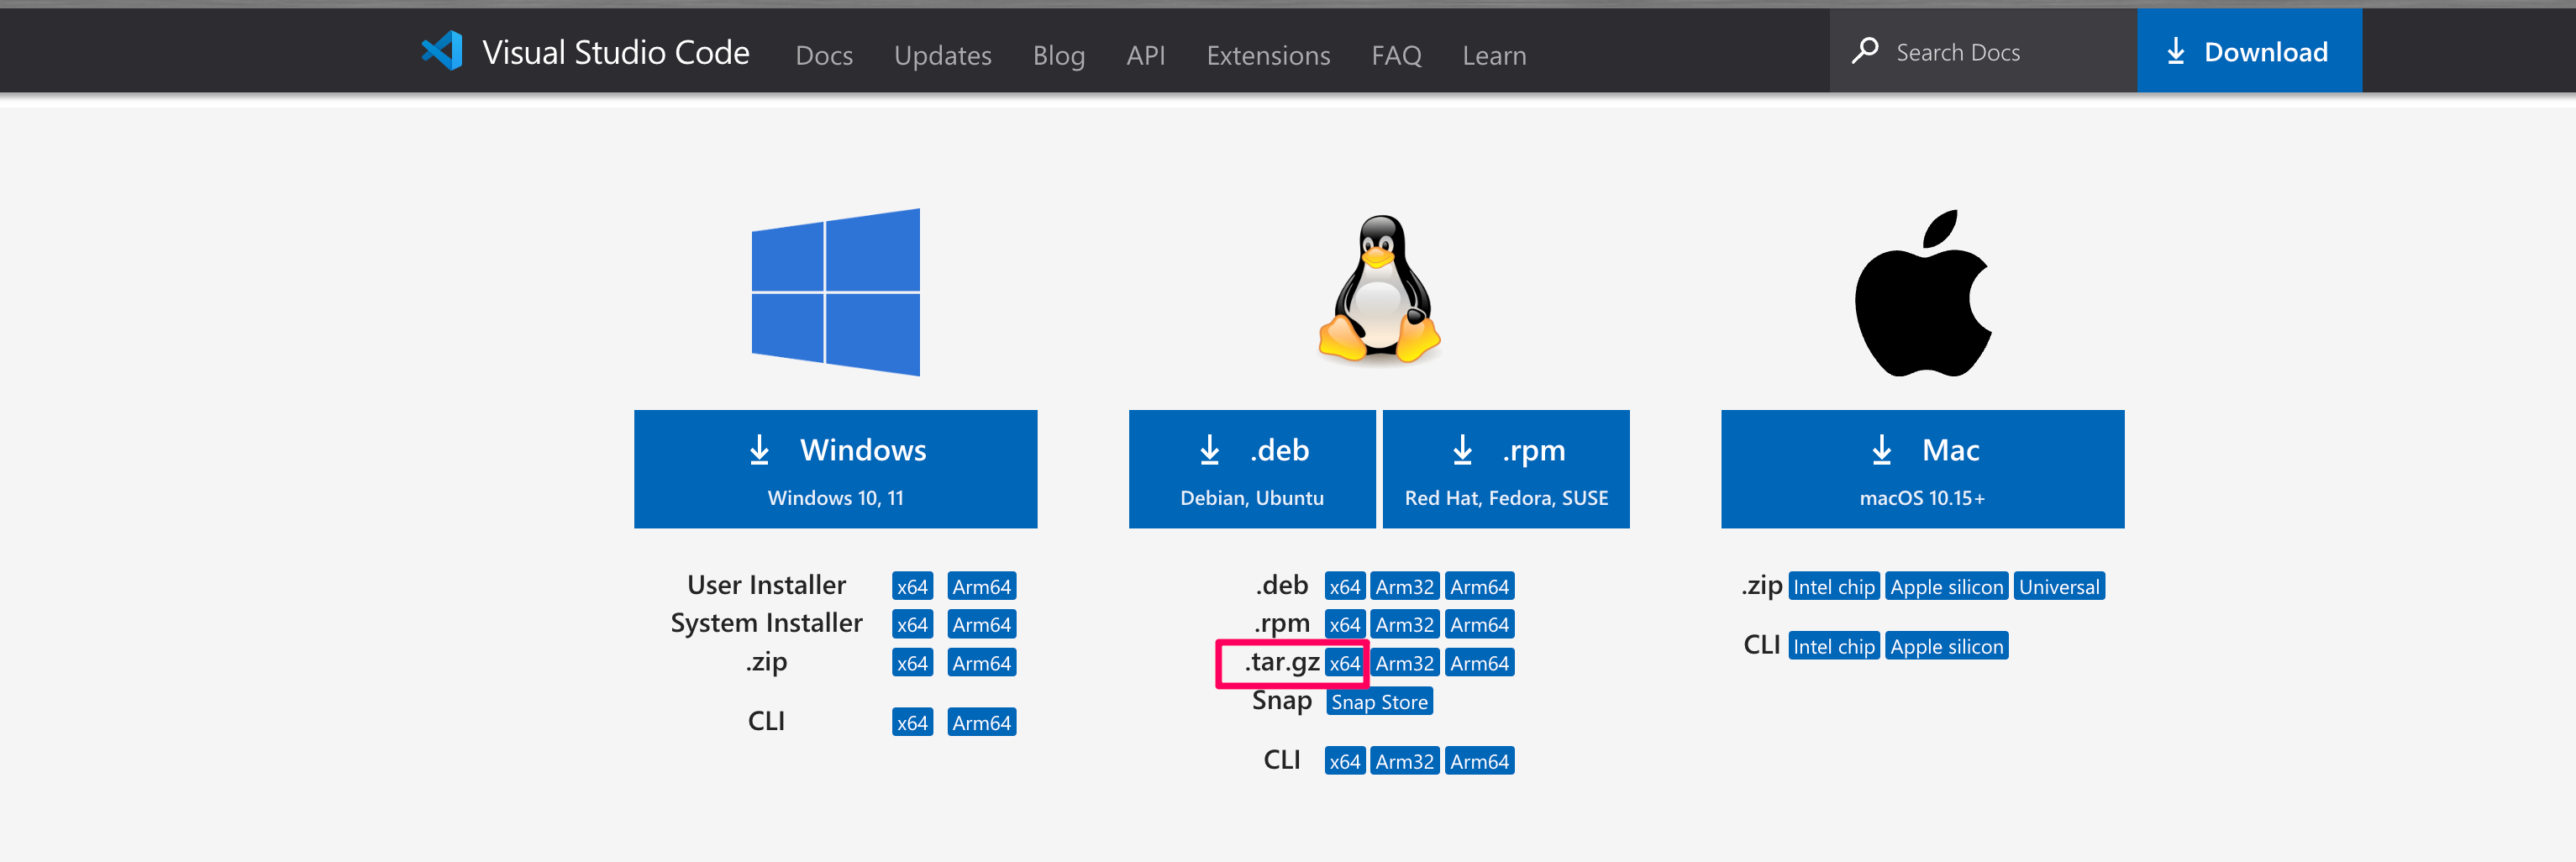Download Mac CLI for Apple silicon
The height and width of the screenshot is (862, 2576).
[1947, 646]
